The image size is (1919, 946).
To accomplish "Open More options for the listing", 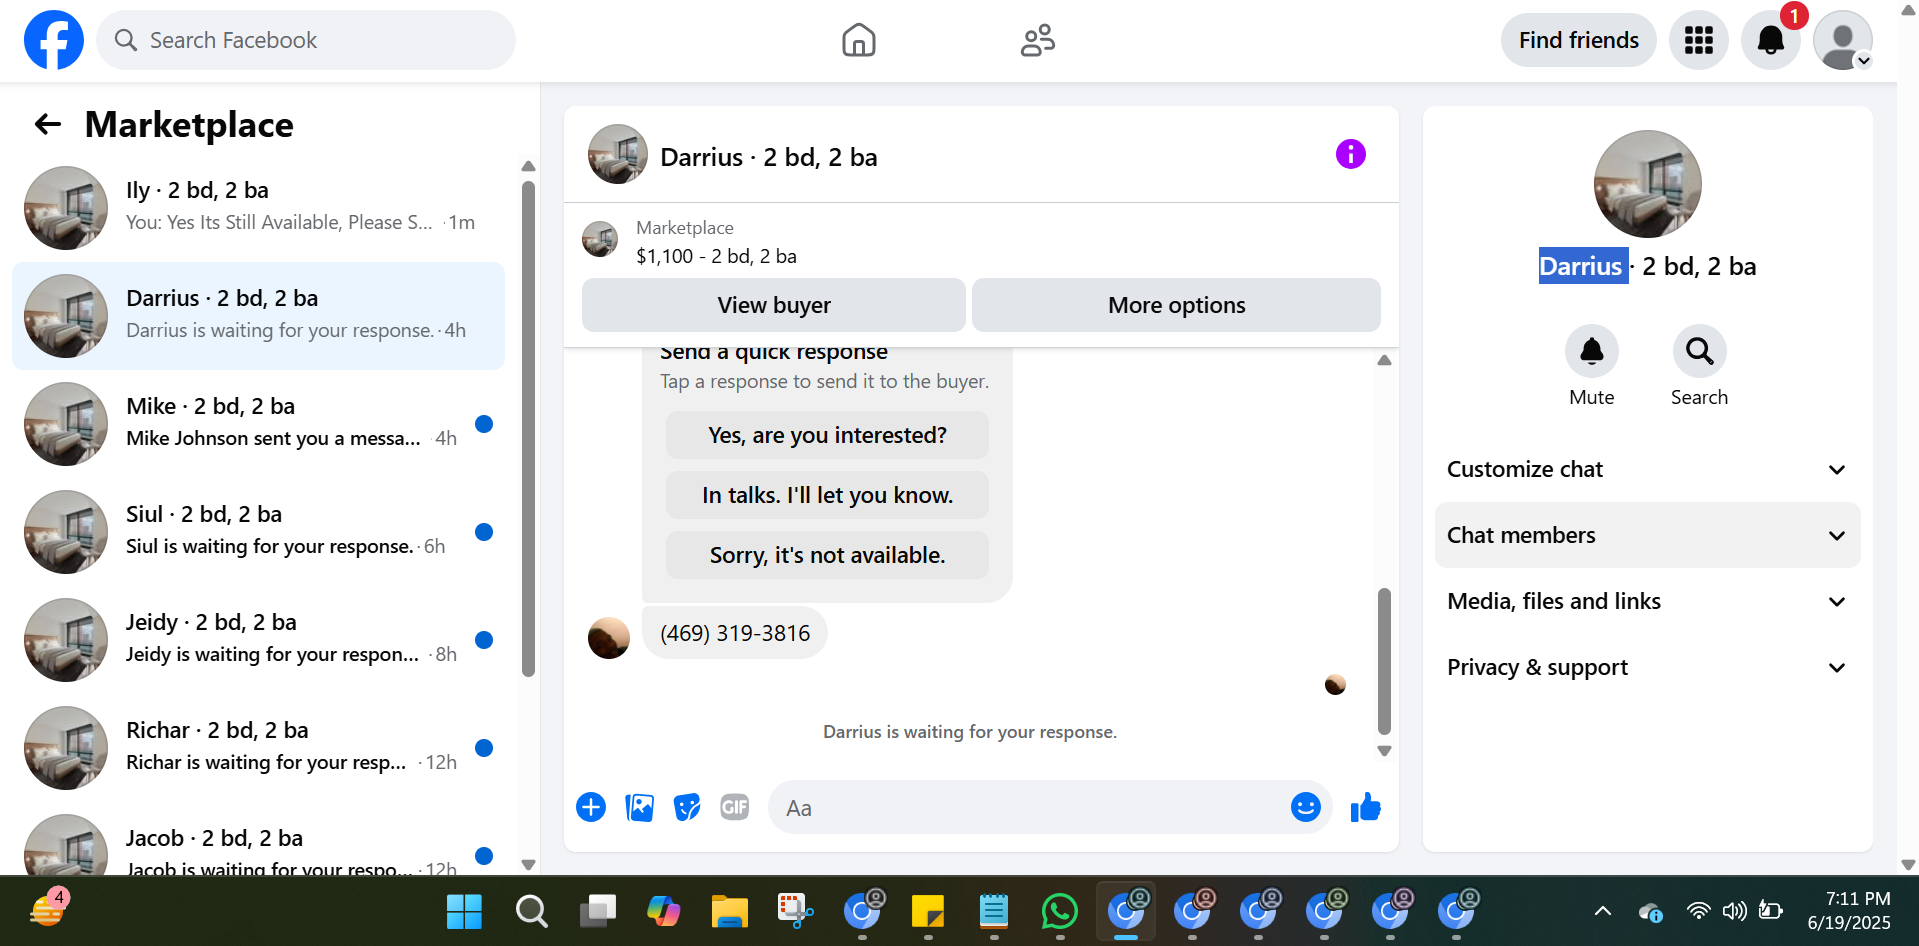I will coord(1177,305).
